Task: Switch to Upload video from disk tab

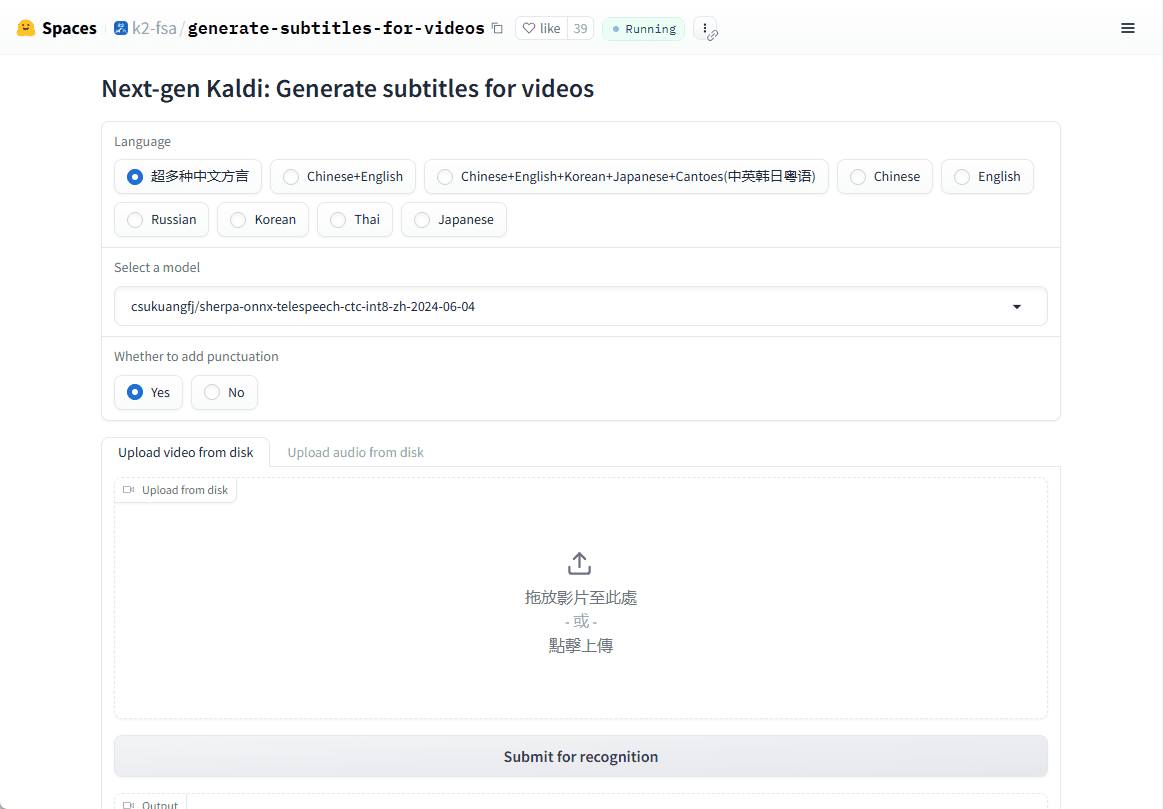Action: [185, 452]
